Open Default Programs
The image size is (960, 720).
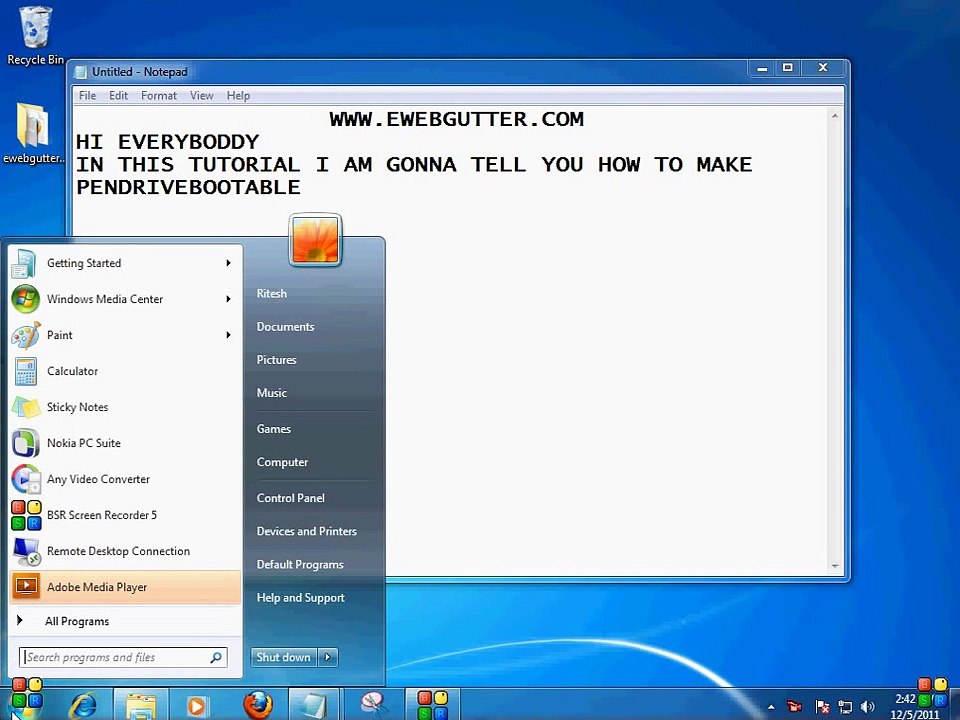click(300, 564)
